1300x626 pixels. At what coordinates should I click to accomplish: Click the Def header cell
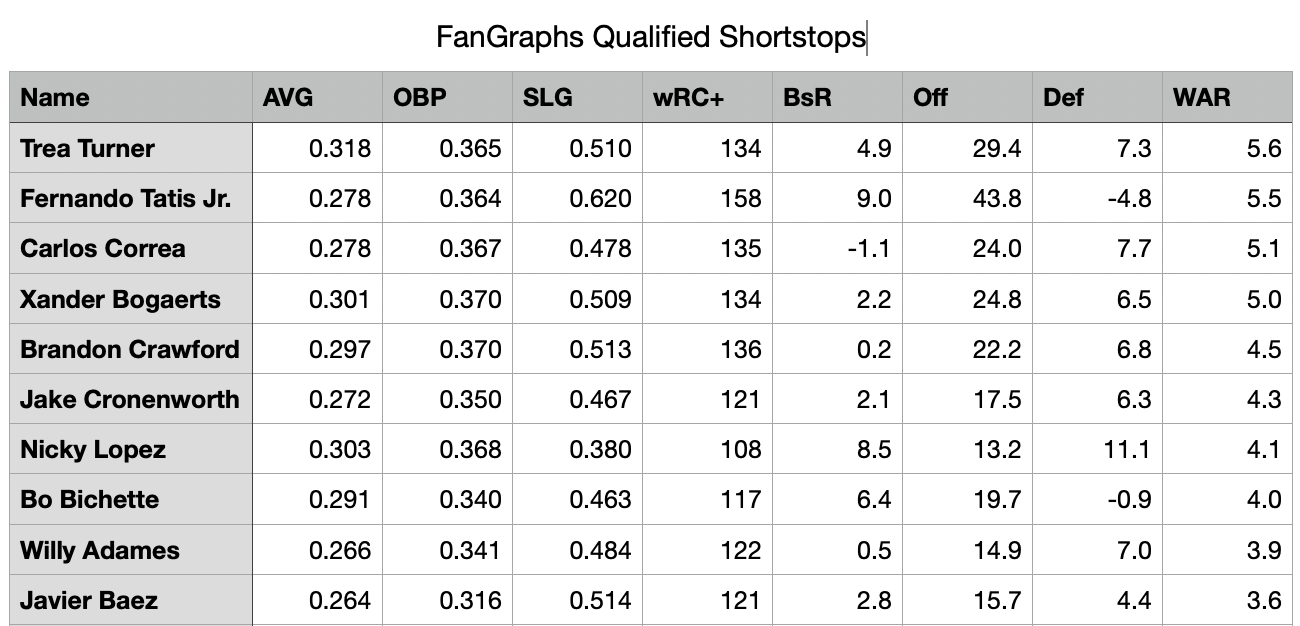(x=1096, y=97)
